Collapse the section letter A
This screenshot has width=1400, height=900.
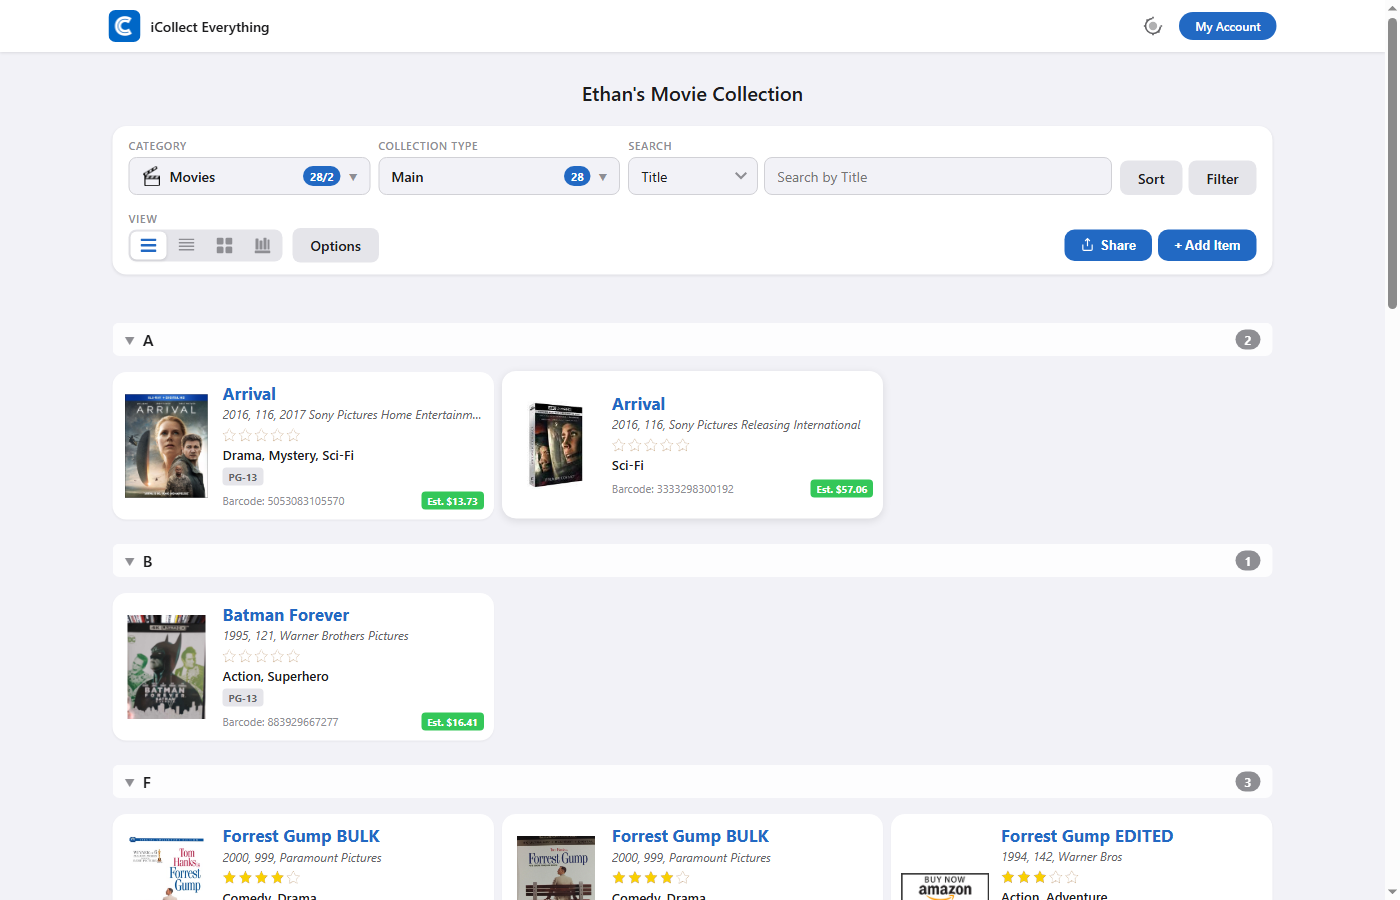(x=129, y=340)
